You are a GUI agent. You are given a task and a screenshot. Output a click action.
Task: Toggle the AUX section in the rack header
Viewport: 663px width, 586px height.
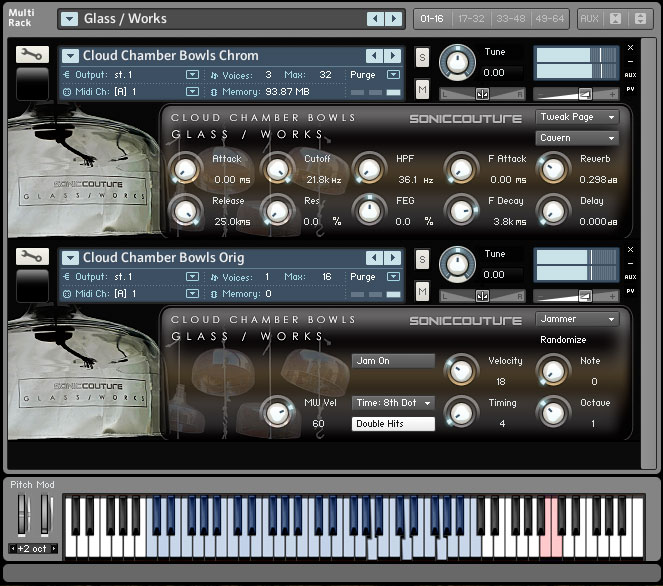pos(589,19)
